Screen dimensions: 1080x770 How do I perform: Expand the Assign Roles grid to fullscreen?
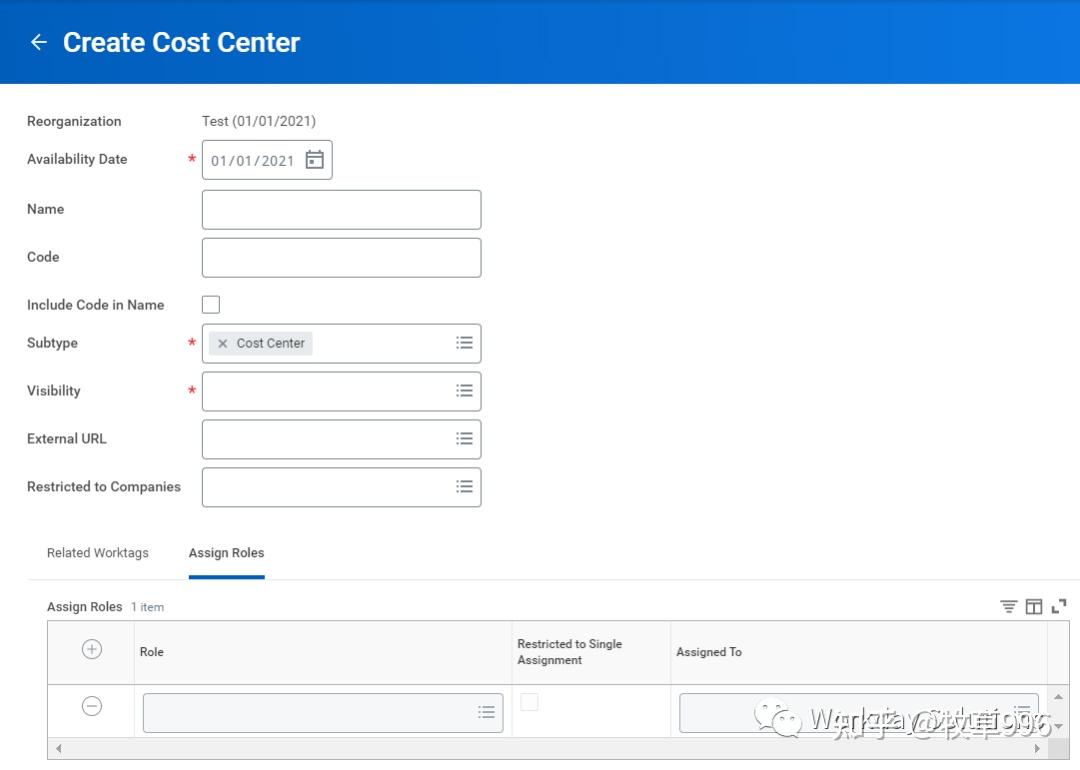click(x=1059, y=605)
